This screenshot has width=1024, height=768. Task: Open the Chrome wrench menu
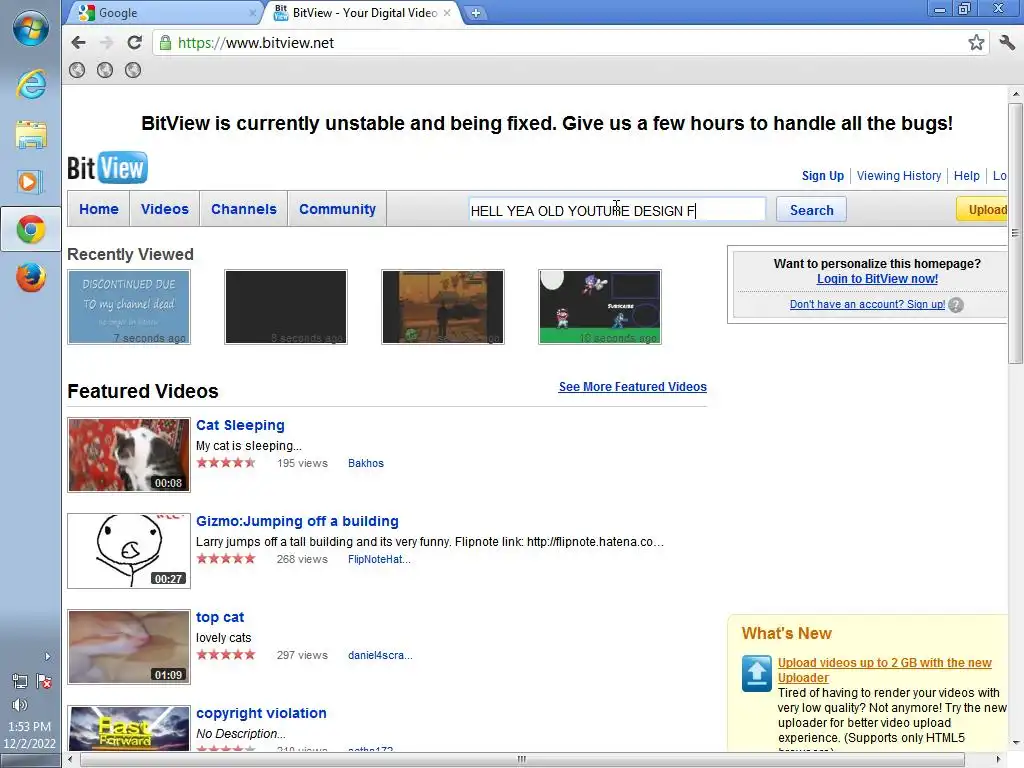pyautogui.click(x=1007, y=42)
